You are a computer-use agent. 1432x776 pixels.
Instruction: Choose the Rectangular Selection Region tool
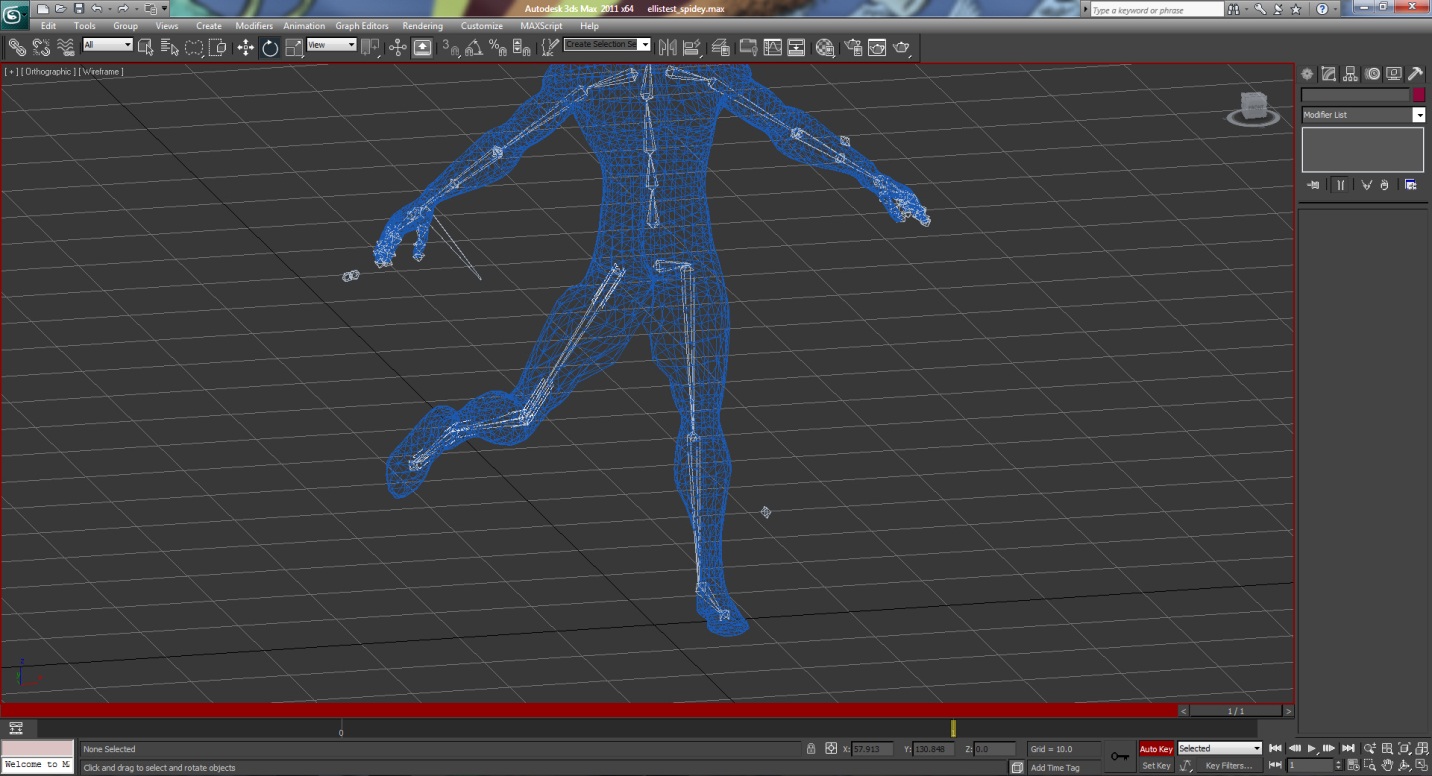tap(194, 47)
